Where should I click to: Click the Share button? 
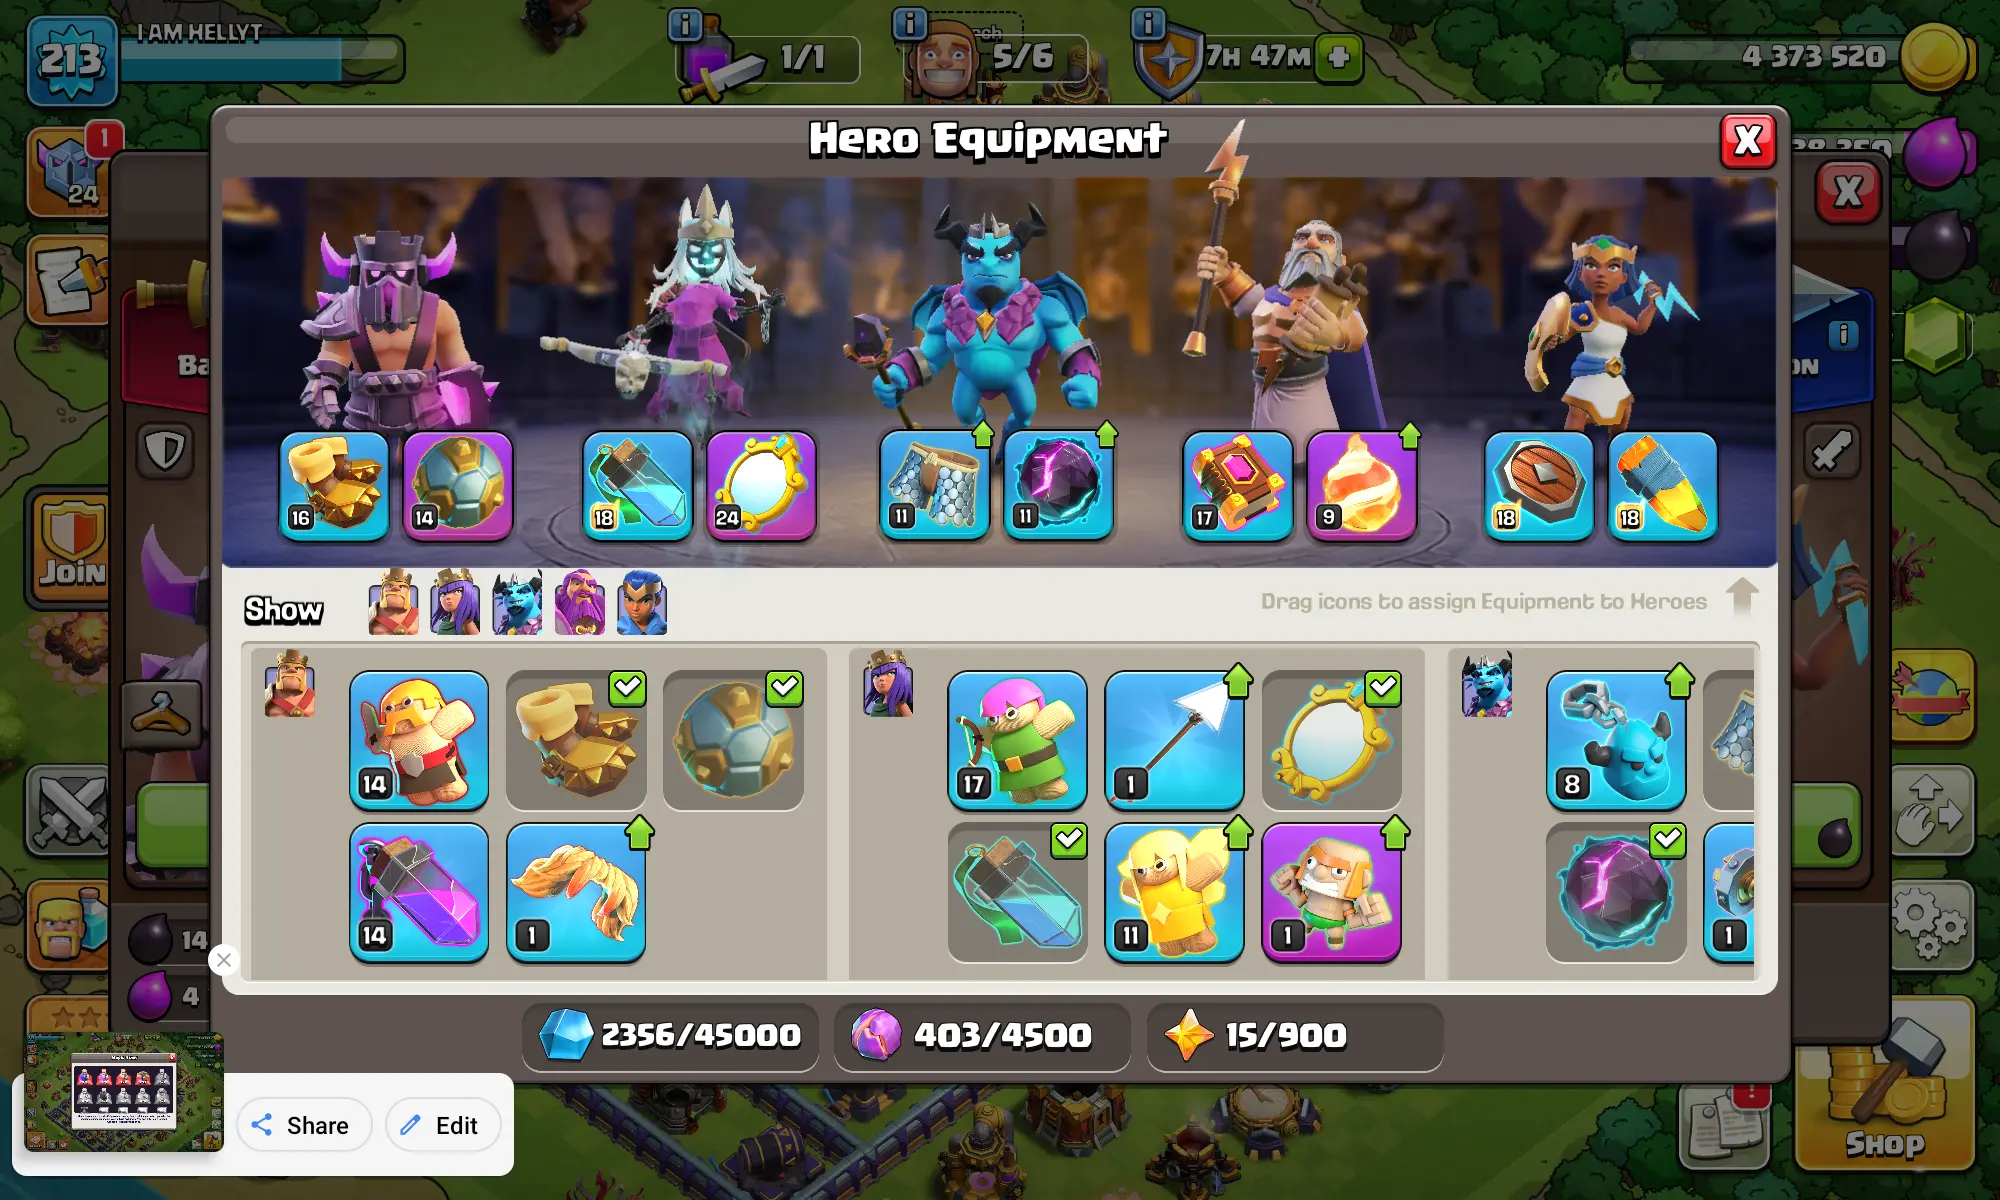pyautogui.click(x=304, y=1125)
